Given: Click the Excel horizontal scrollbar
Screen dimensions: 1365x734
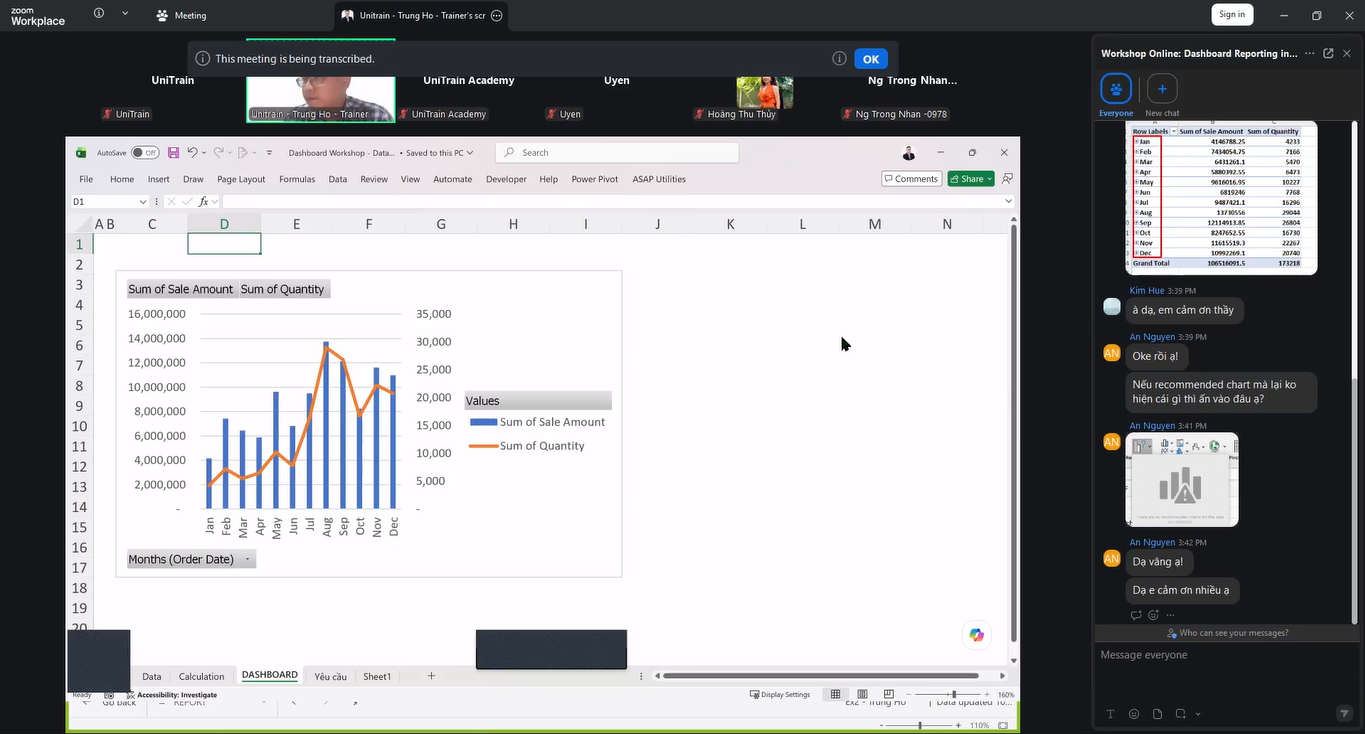Looking at the screenshot, I should point(820,676).
